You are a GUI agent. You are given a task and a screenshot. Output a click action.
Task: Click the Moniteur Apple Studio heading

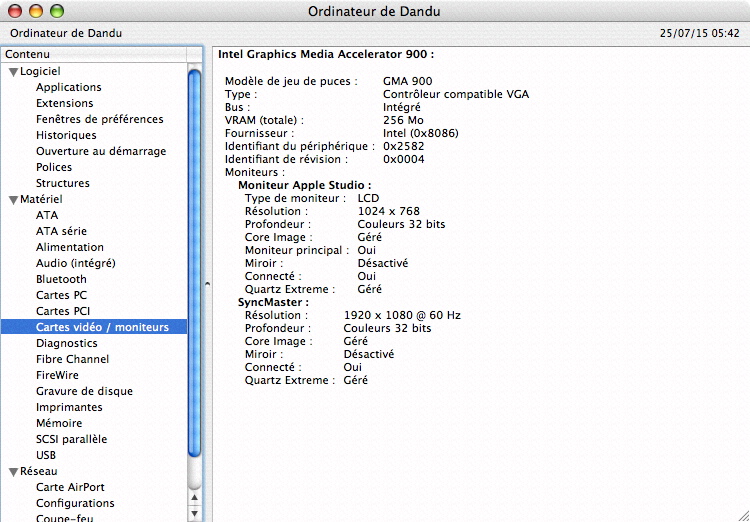[x=305, y=185]
